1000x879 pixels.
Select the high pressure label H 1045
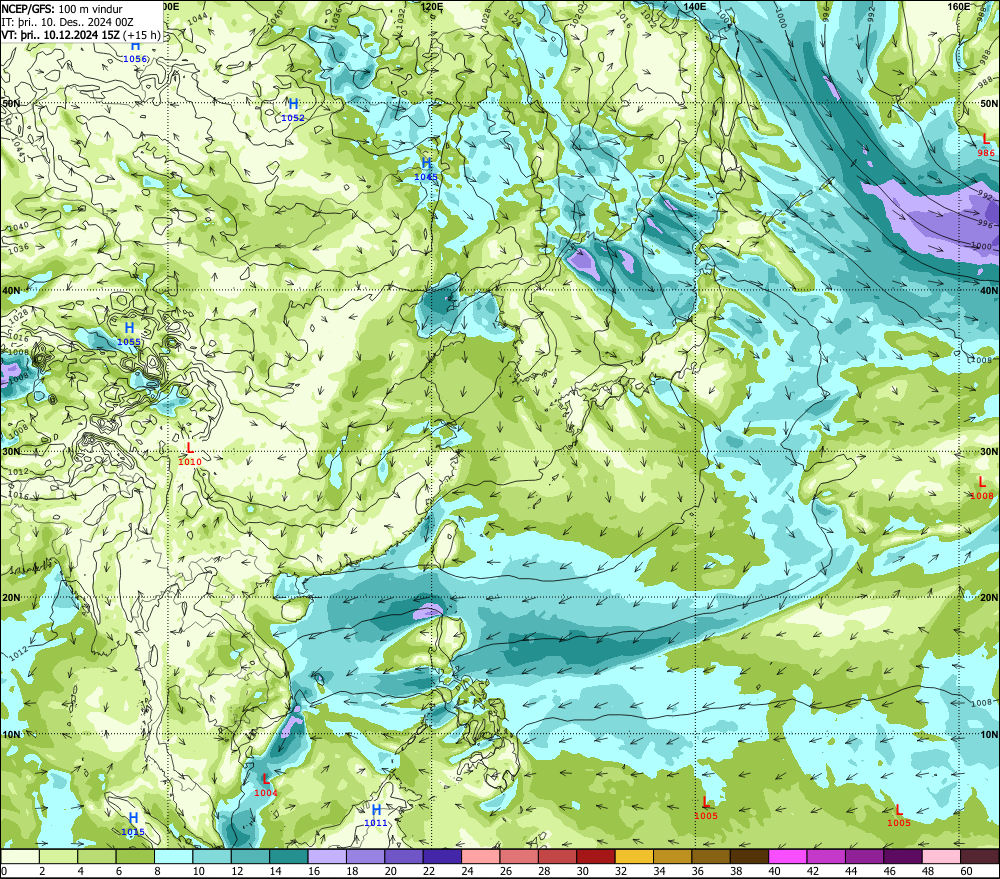426,169
